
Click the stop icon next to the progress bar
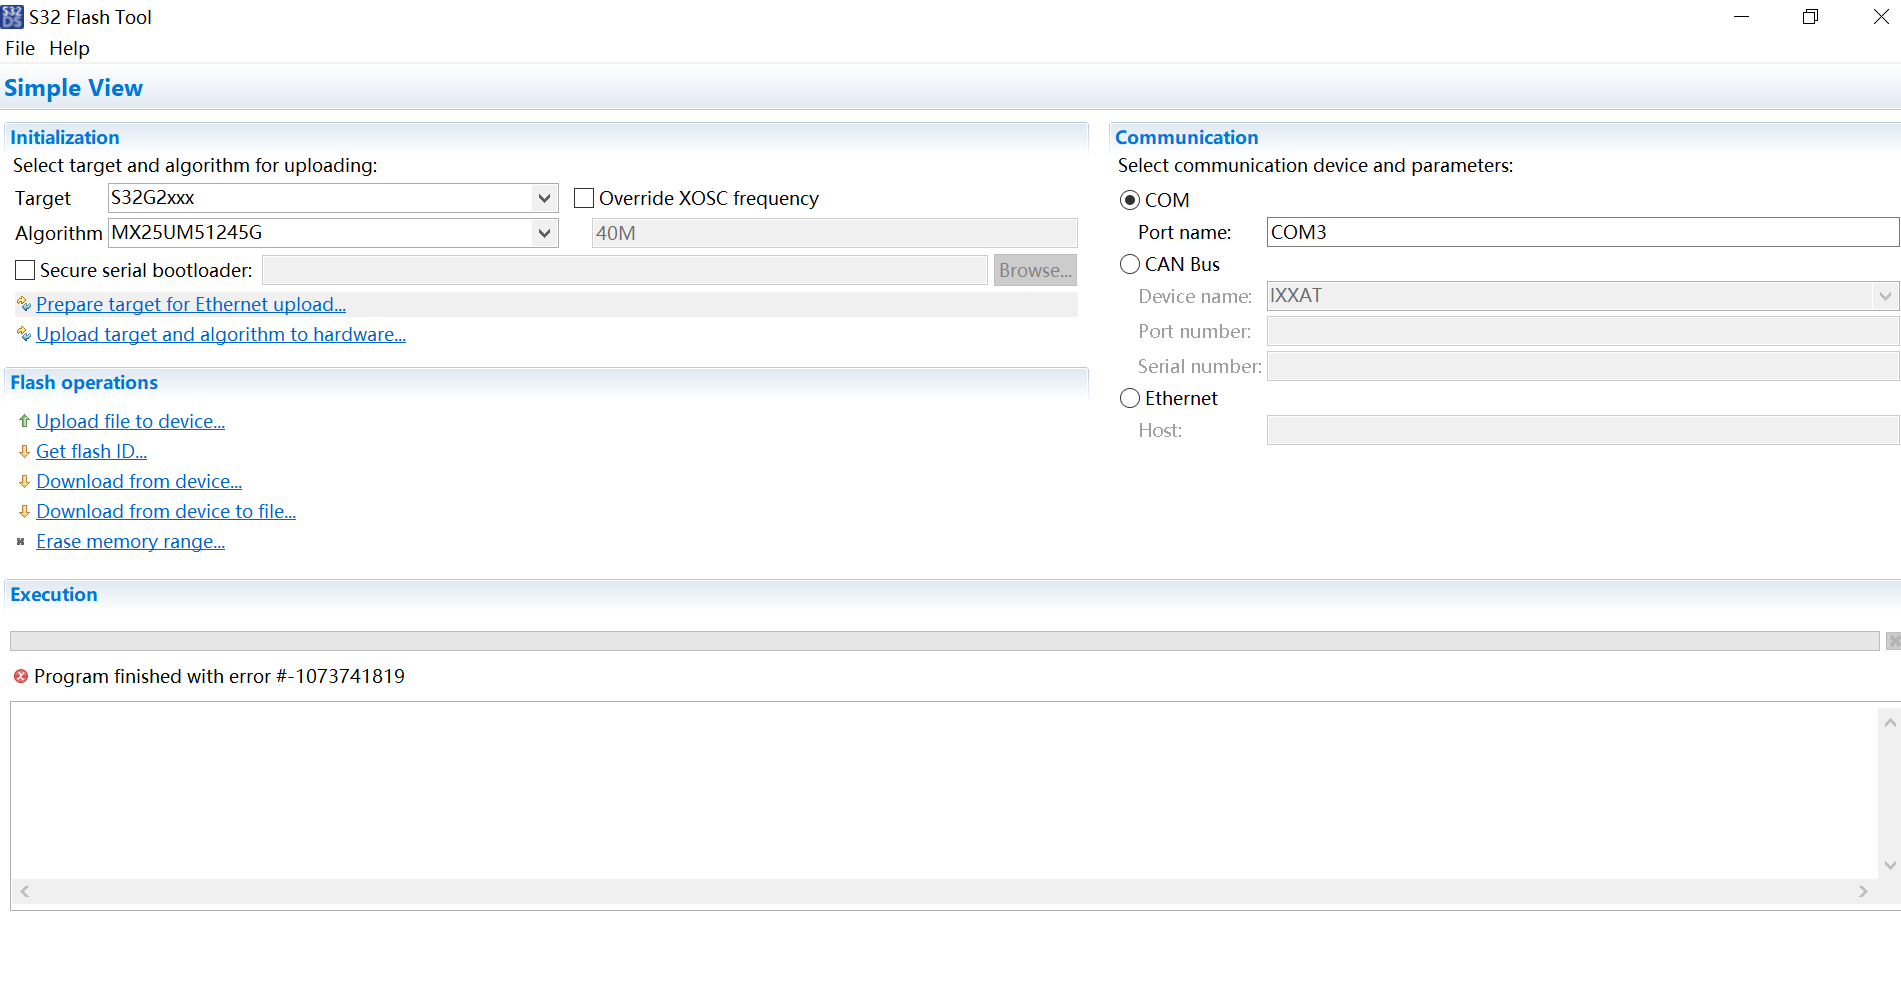tap(1892, 641)
